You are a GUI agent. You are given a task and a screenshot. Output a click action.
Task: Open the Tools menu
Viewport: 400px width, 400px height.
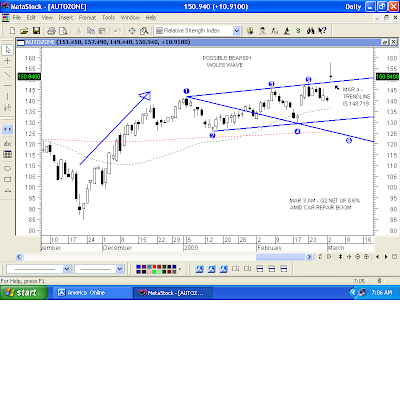108,17
